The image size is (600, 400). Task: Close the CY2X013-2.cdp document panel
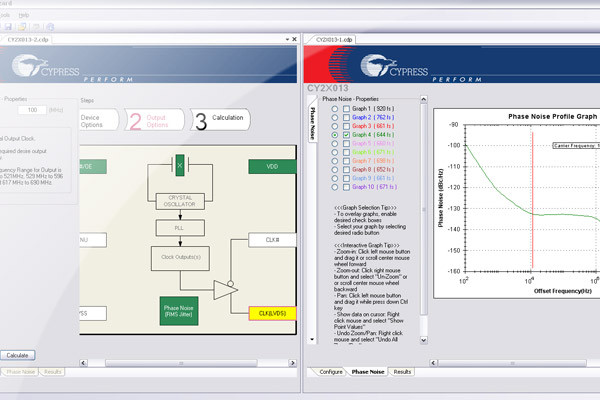(x=294, y=39)
